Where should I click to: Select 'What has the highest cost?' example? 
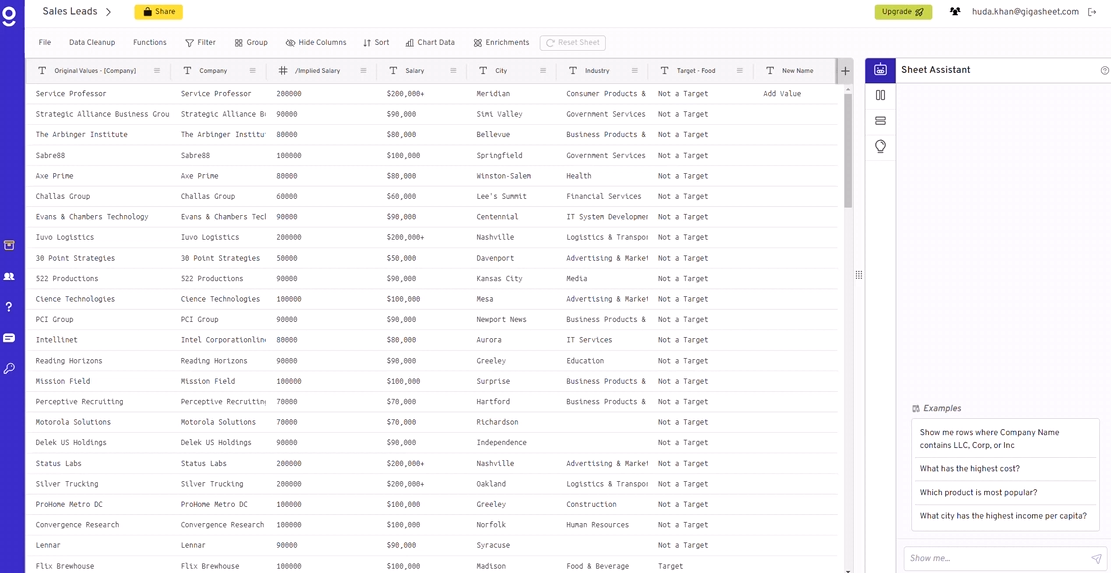click(1005, 469)
